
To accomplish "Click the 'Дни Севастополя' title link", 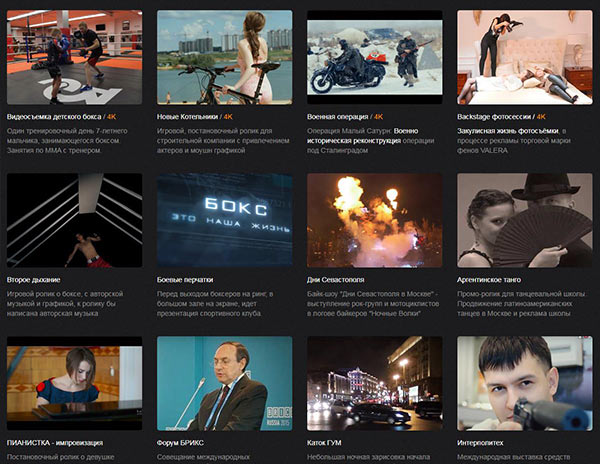I will click(336, 280).
